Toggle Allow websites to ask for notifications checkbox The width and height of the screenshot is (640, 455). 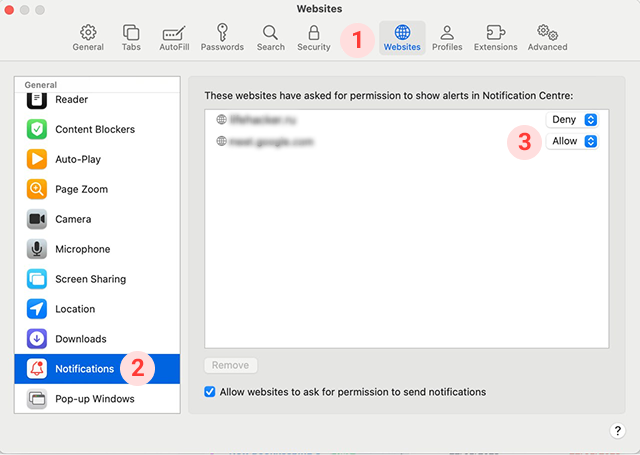pyautogui.click(x=209, y=392)
